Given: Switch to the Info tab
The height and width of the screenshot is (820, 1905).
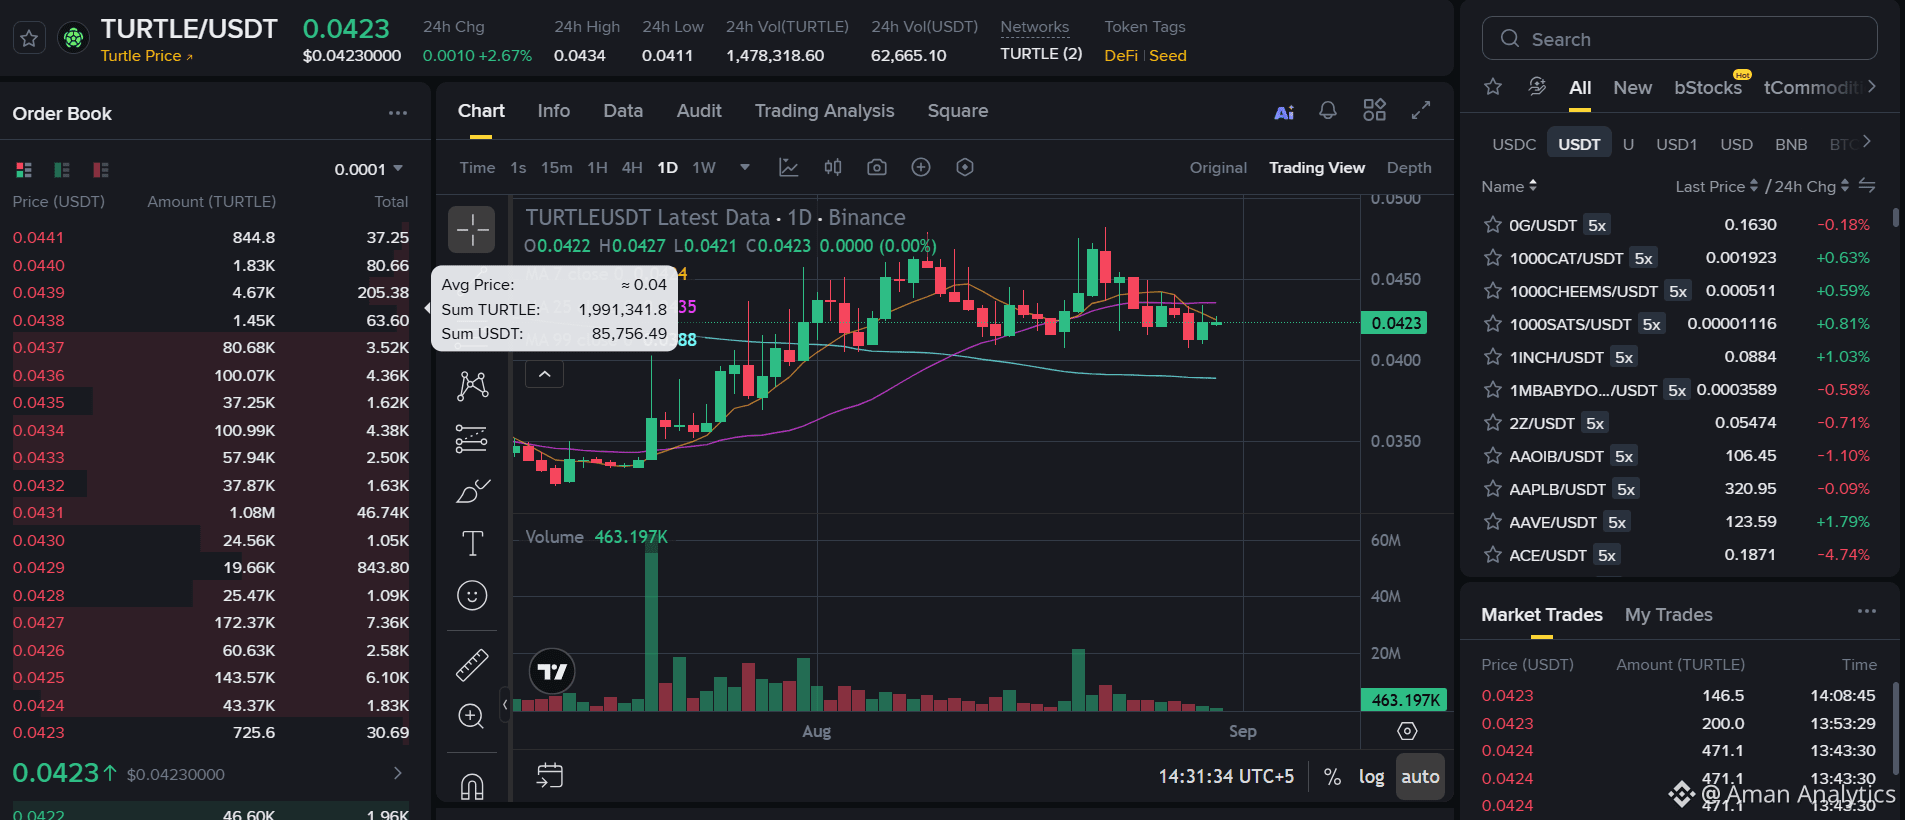Looking at the screenshot, I should tap(553, 111).
